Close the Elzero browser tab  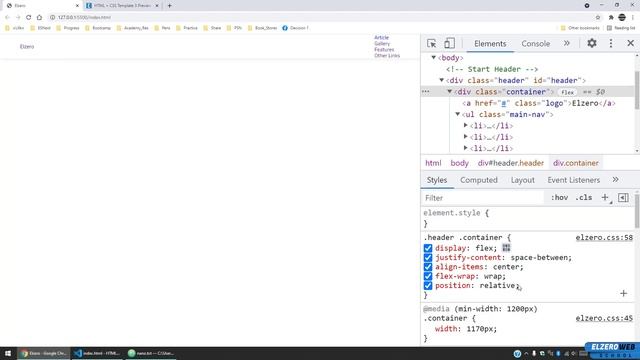[77, 6]
